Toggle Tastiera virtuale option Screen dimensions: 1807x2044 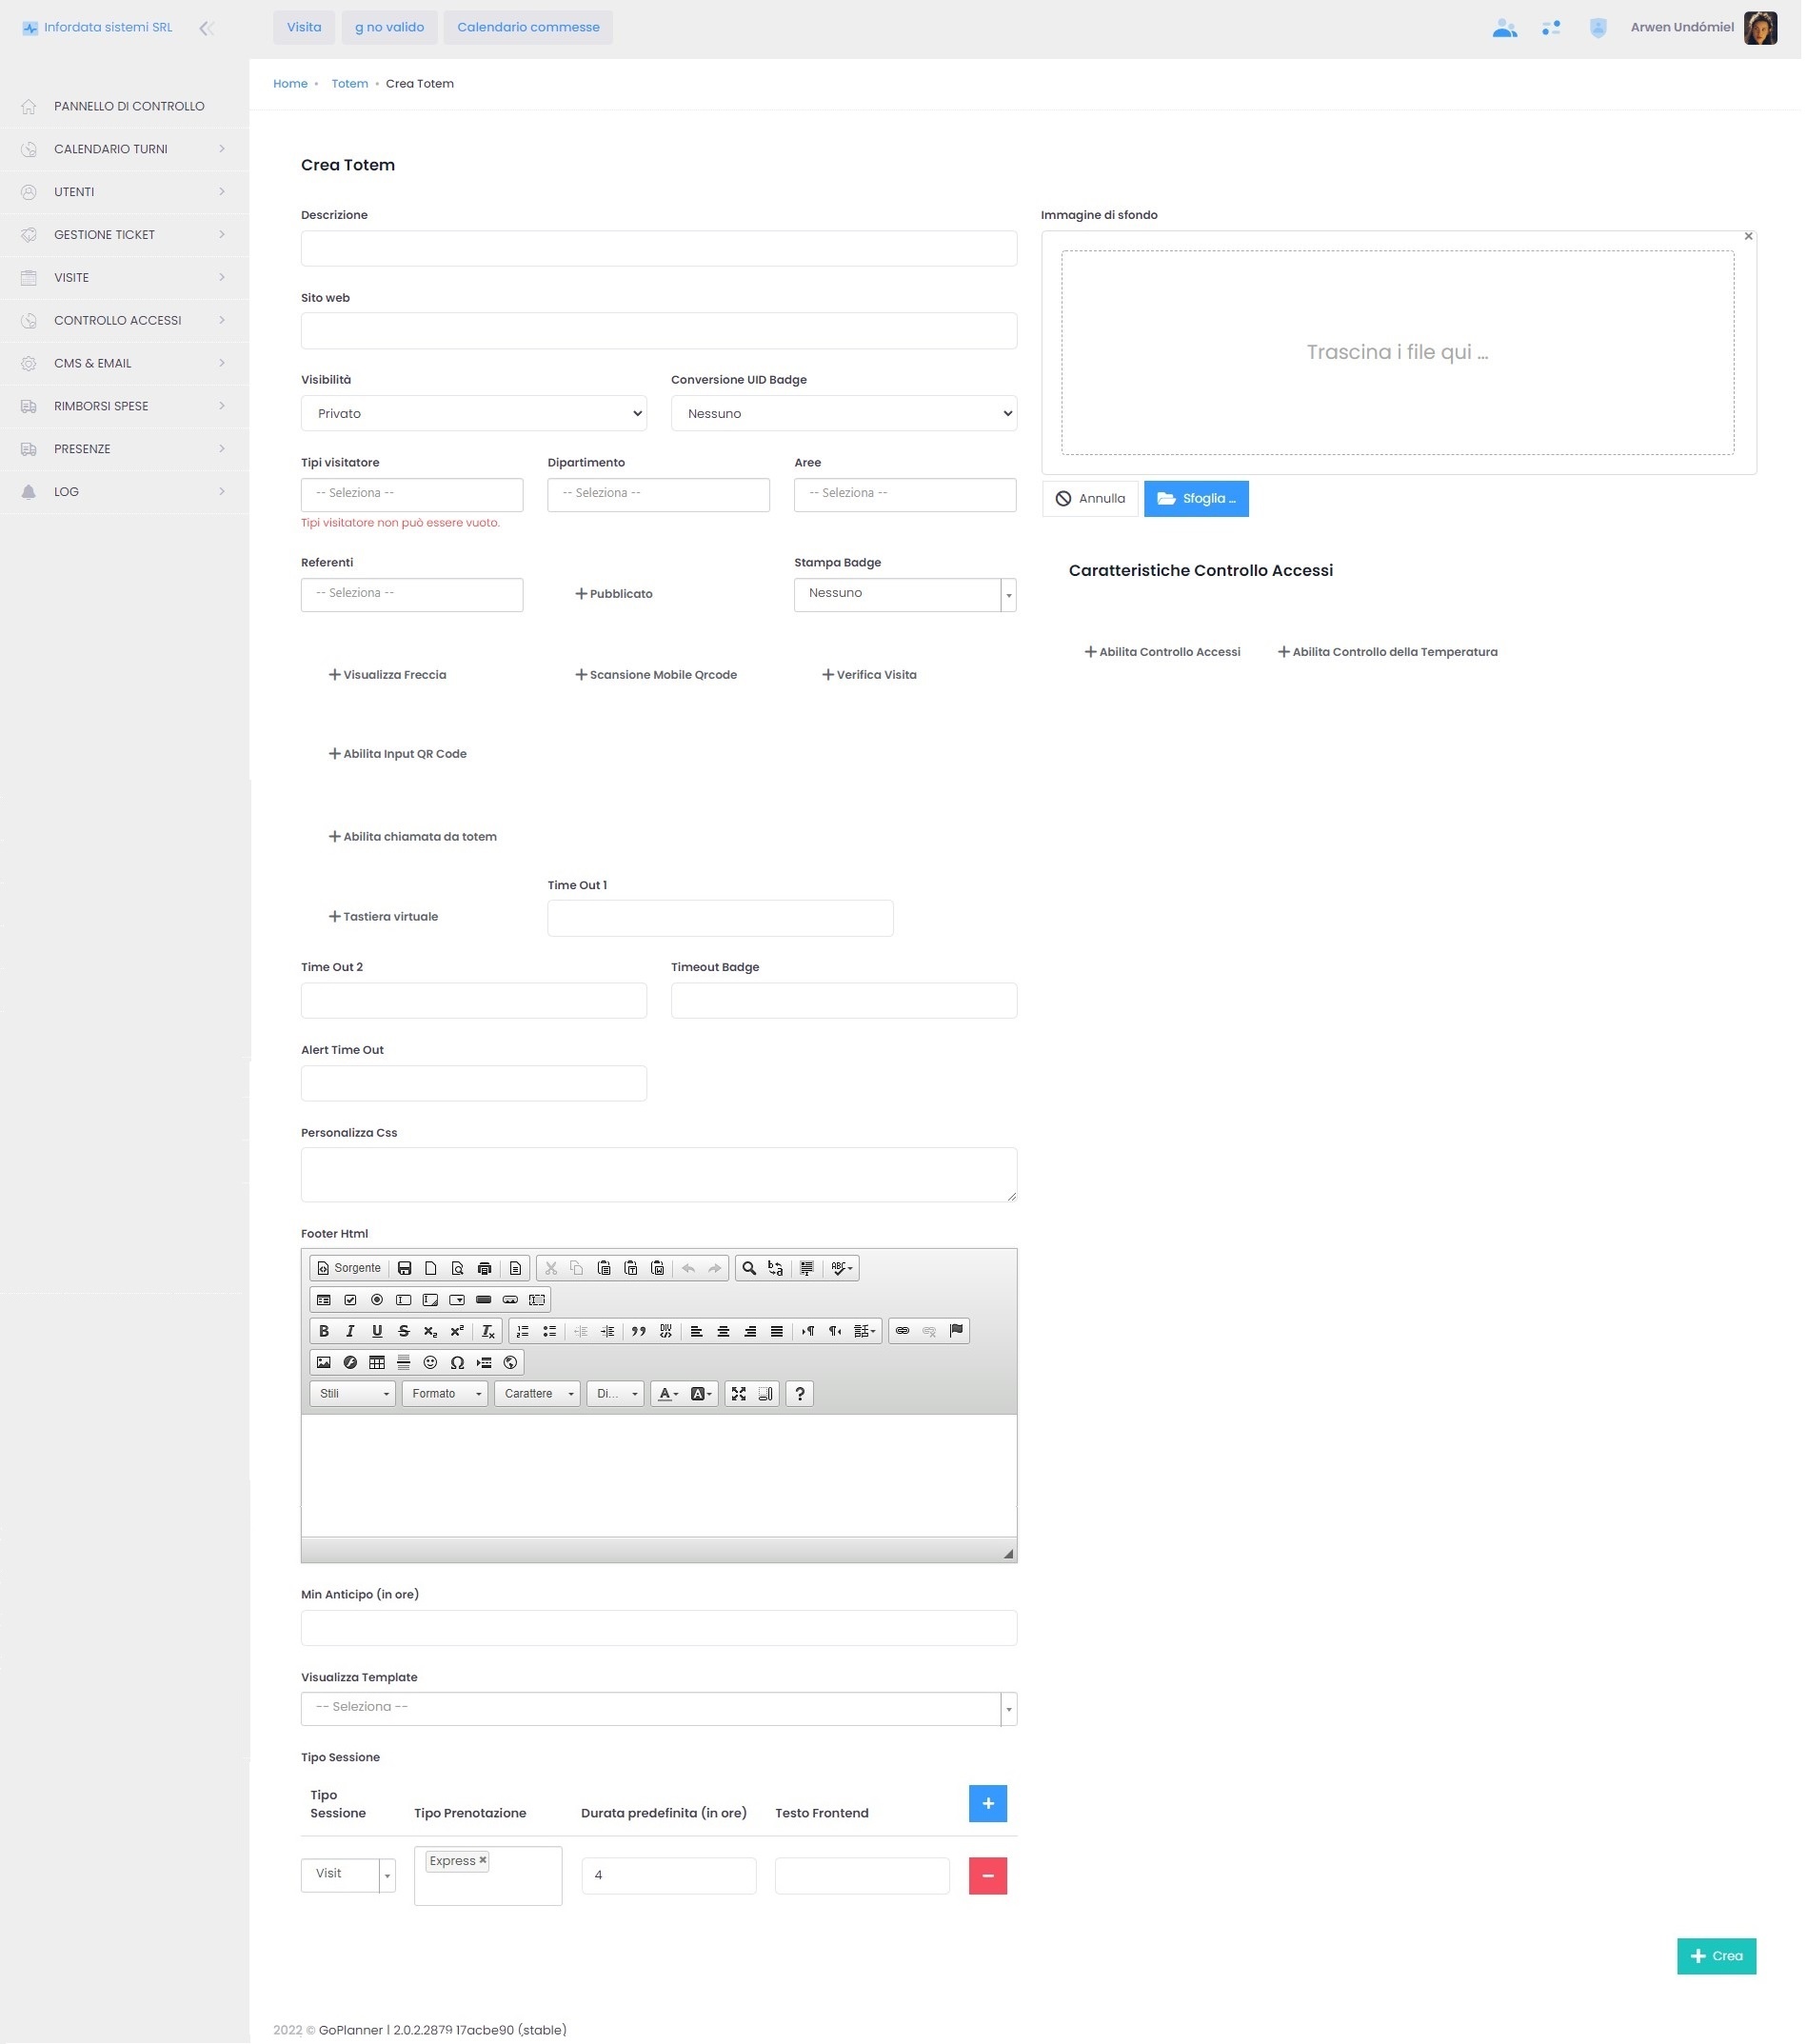384,917
